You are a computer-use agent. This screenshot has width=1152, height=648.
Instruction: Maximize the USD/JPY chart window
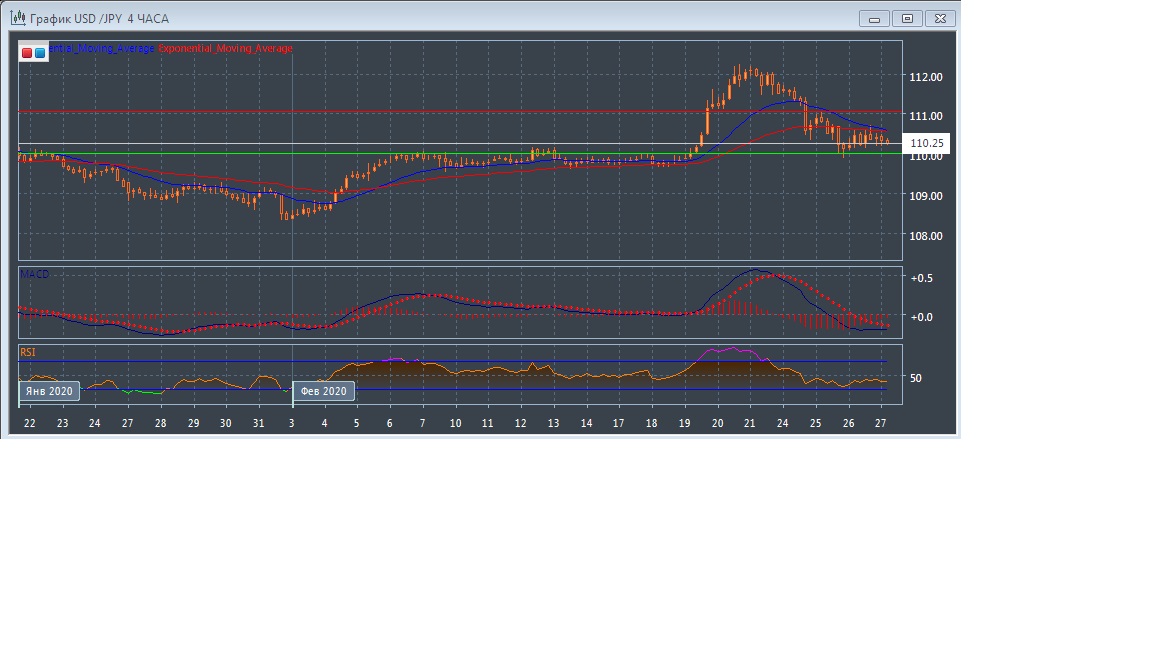907,18
